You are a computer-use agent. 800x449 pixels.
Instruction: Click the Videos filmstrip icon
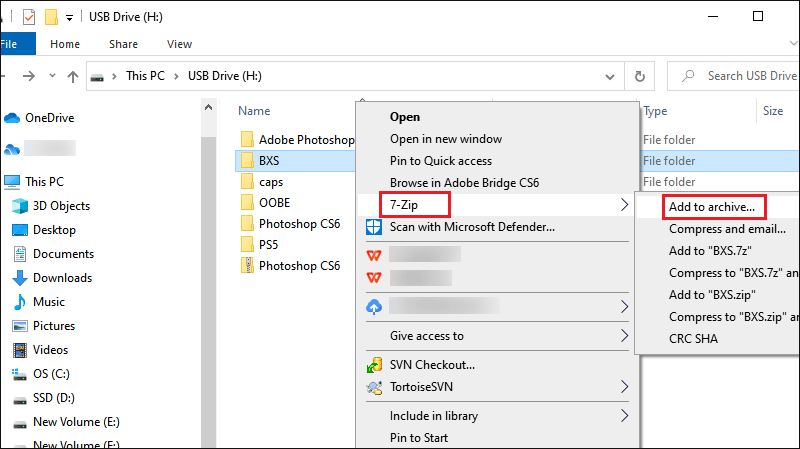(20, 350)
